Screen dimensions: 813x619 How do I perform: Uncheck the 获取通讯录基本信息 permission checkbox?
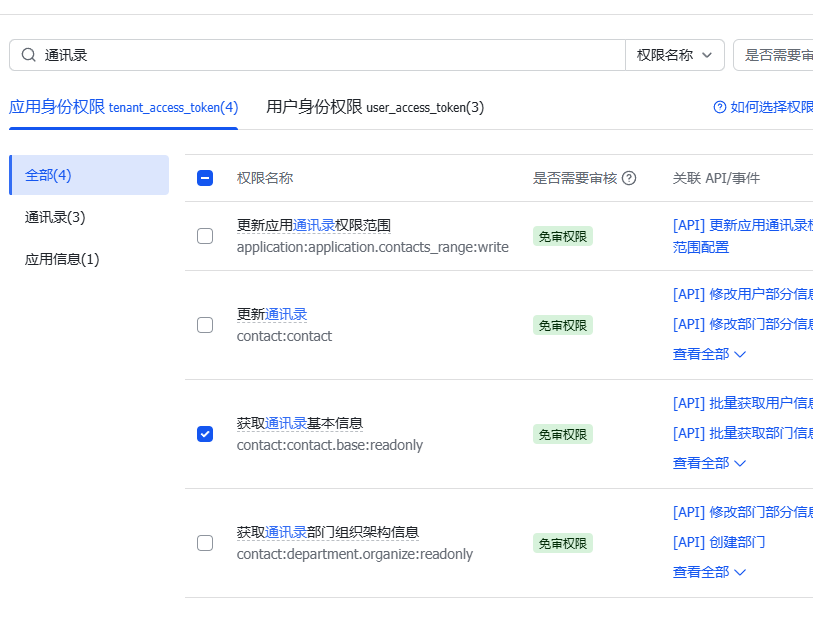205,434
